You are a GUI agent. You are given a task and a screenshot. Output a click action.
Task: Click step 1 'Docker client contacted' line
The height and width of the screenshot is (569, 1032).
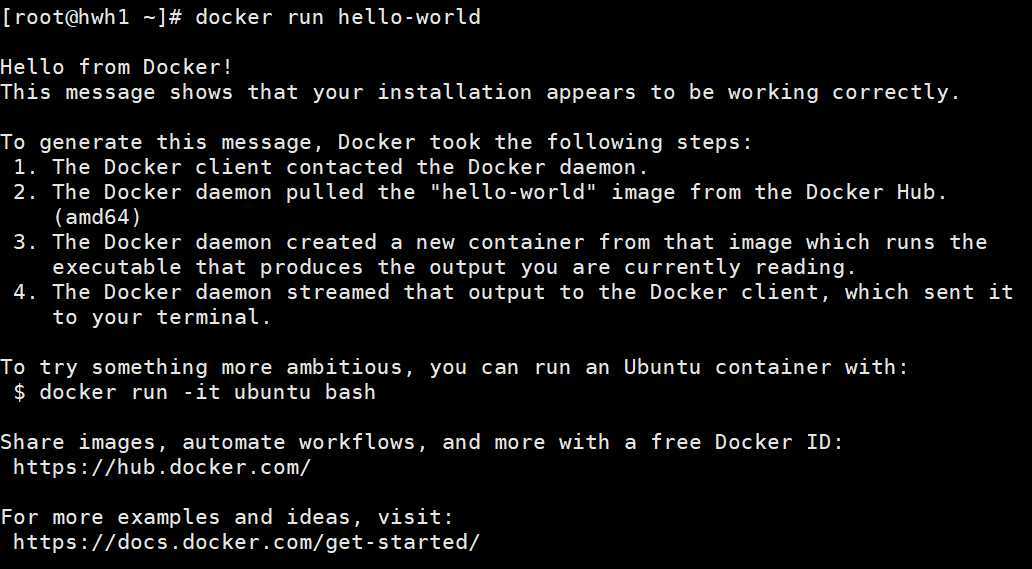330,167
